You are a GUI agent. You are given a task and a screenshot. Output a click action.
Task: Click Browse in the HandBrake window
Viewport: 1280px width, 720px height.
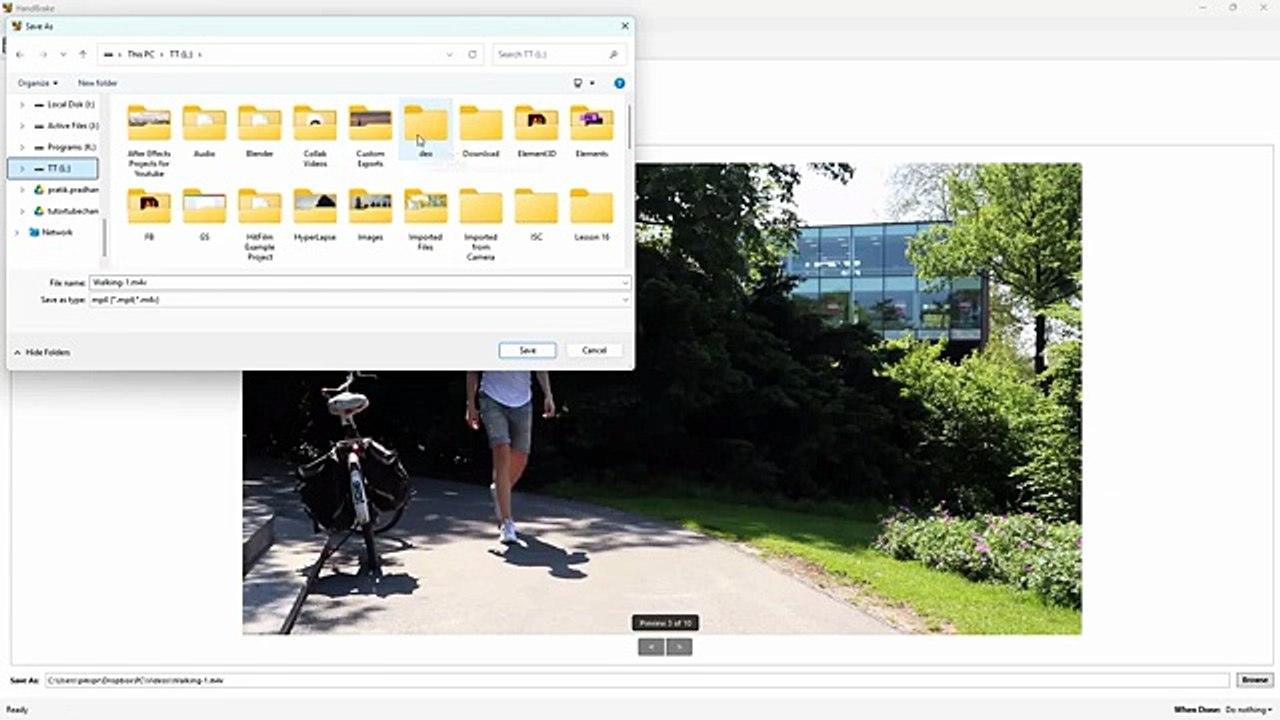(1254, 680)
